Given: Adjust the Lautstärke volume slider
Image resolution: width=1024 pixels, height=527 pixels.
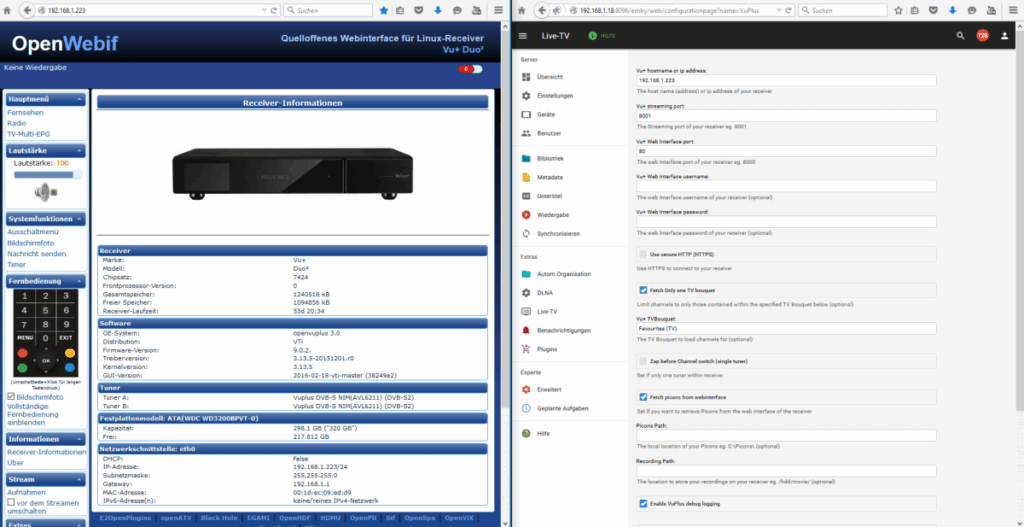Looking at the screenshot, I should 48,174.
